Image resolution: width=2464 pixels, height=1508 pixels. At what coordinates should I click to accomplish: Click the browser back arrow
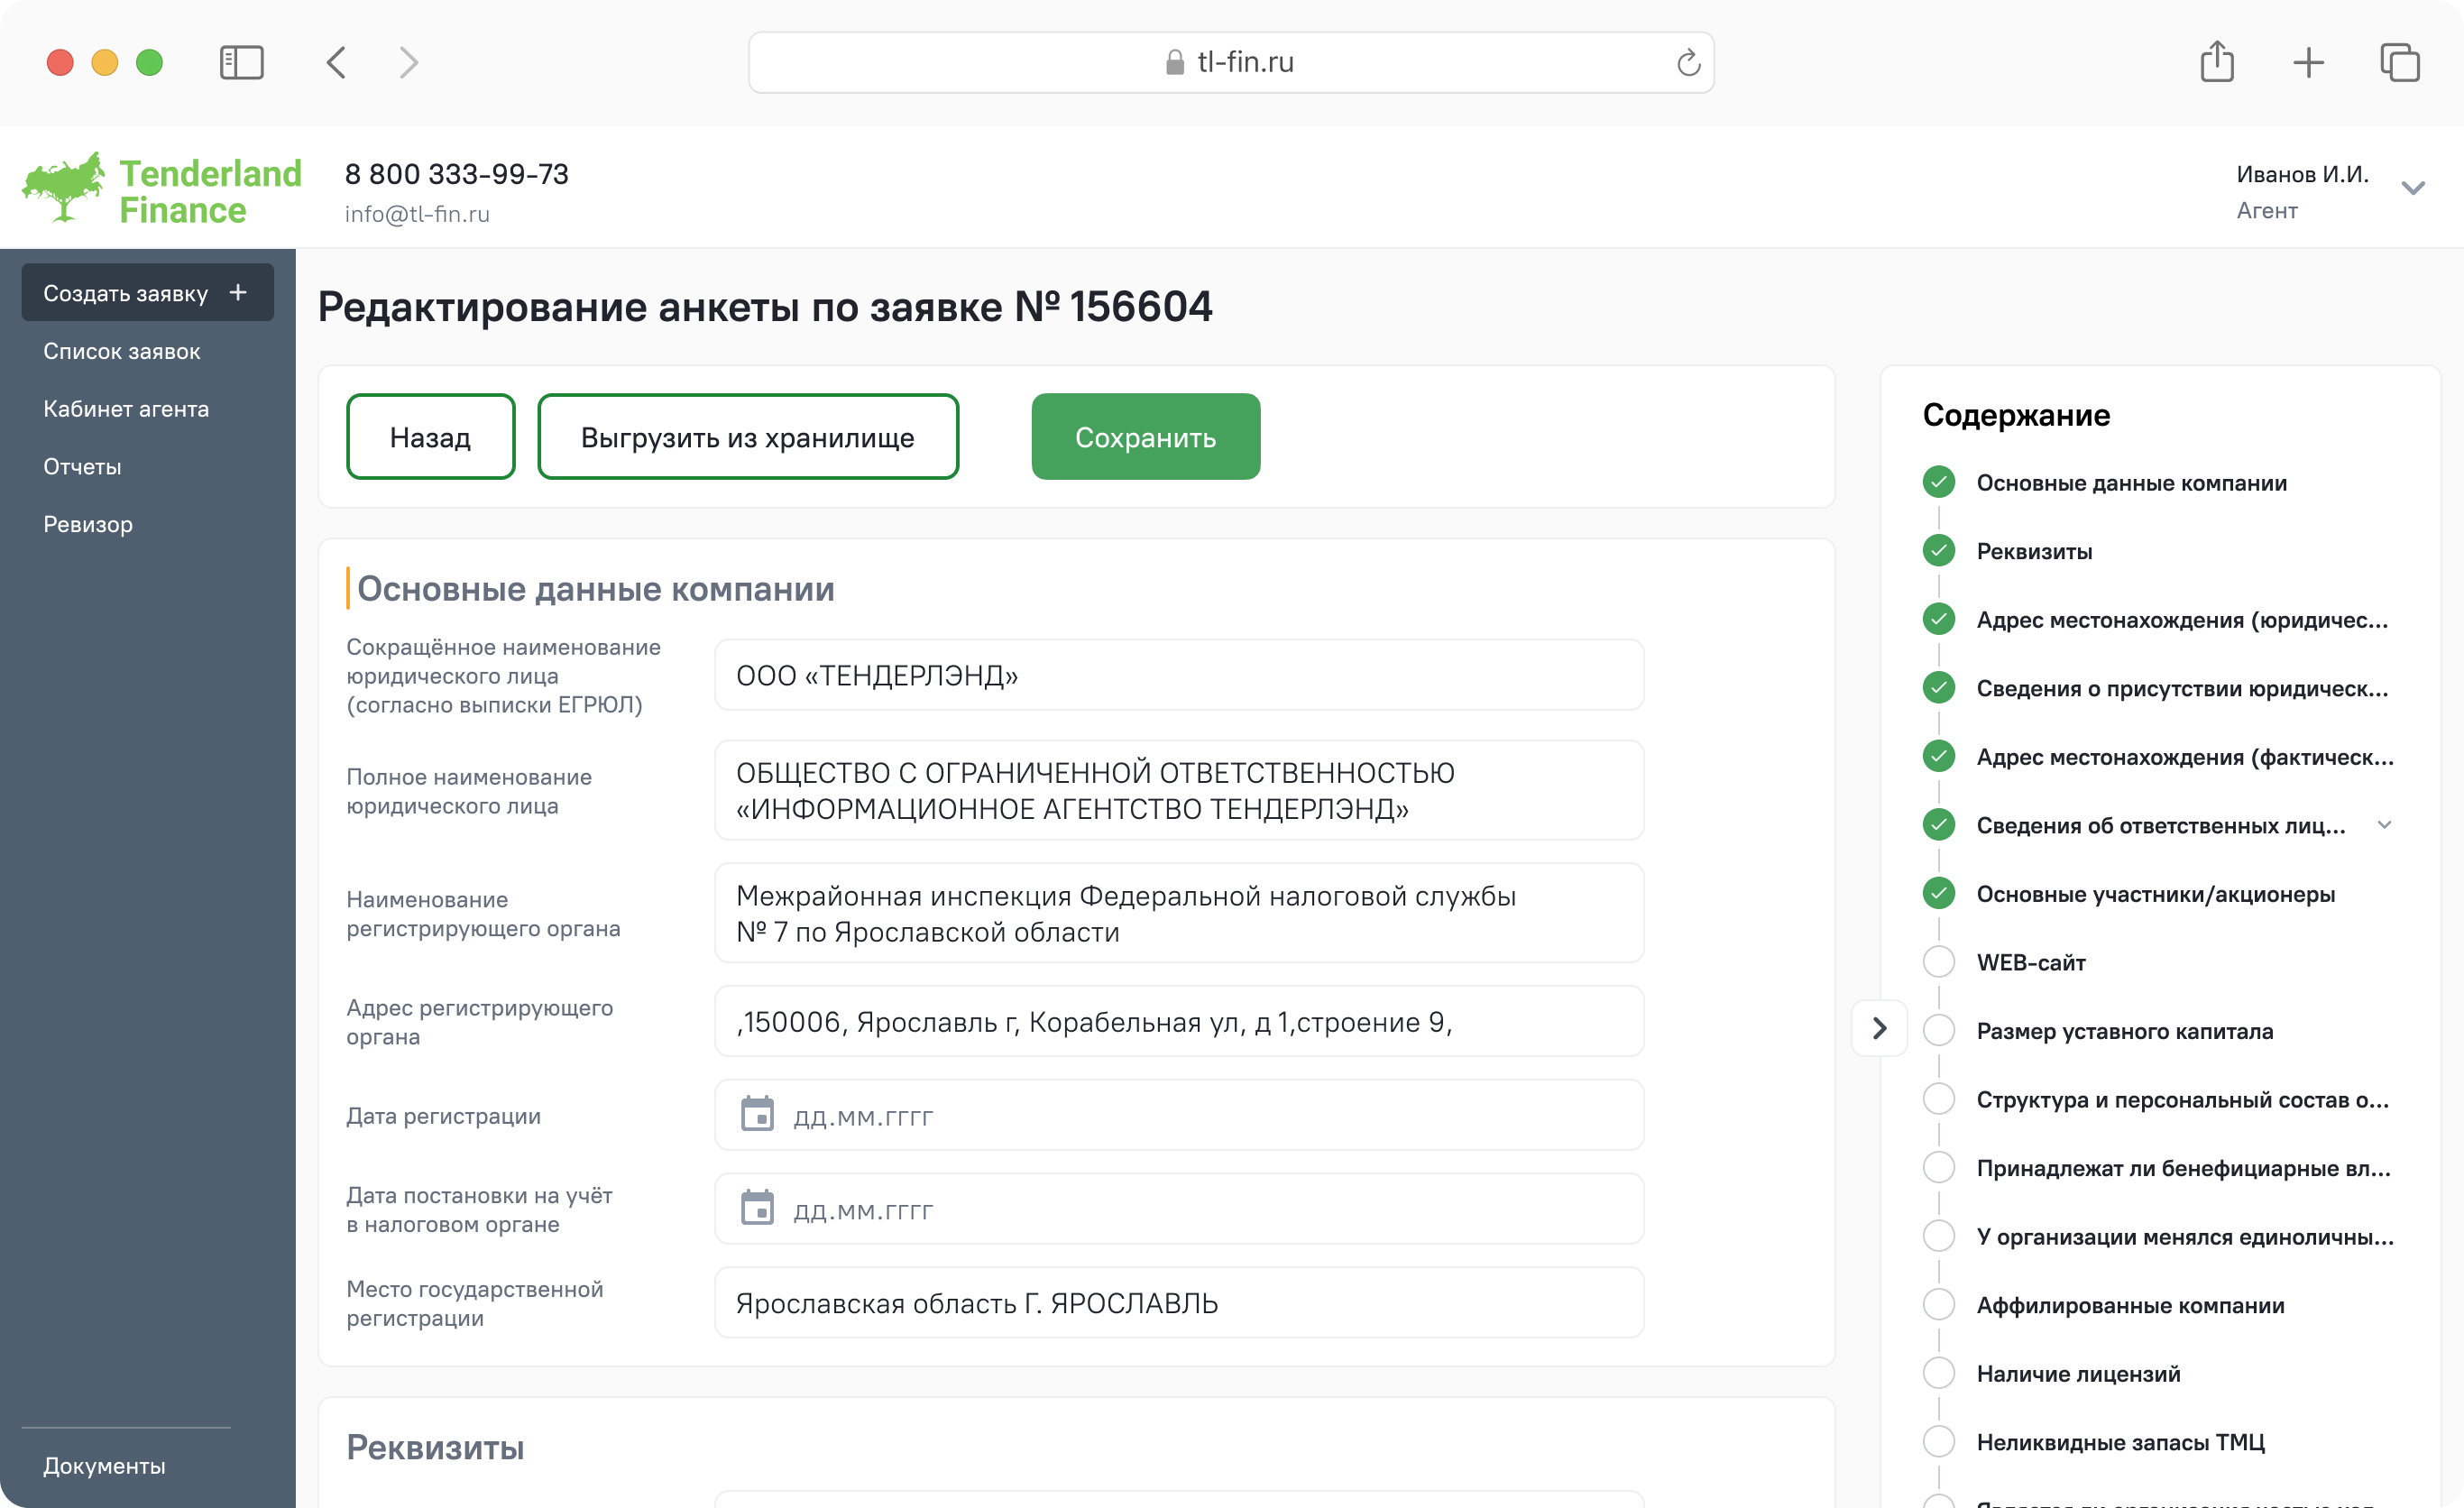tap(337, 63)
